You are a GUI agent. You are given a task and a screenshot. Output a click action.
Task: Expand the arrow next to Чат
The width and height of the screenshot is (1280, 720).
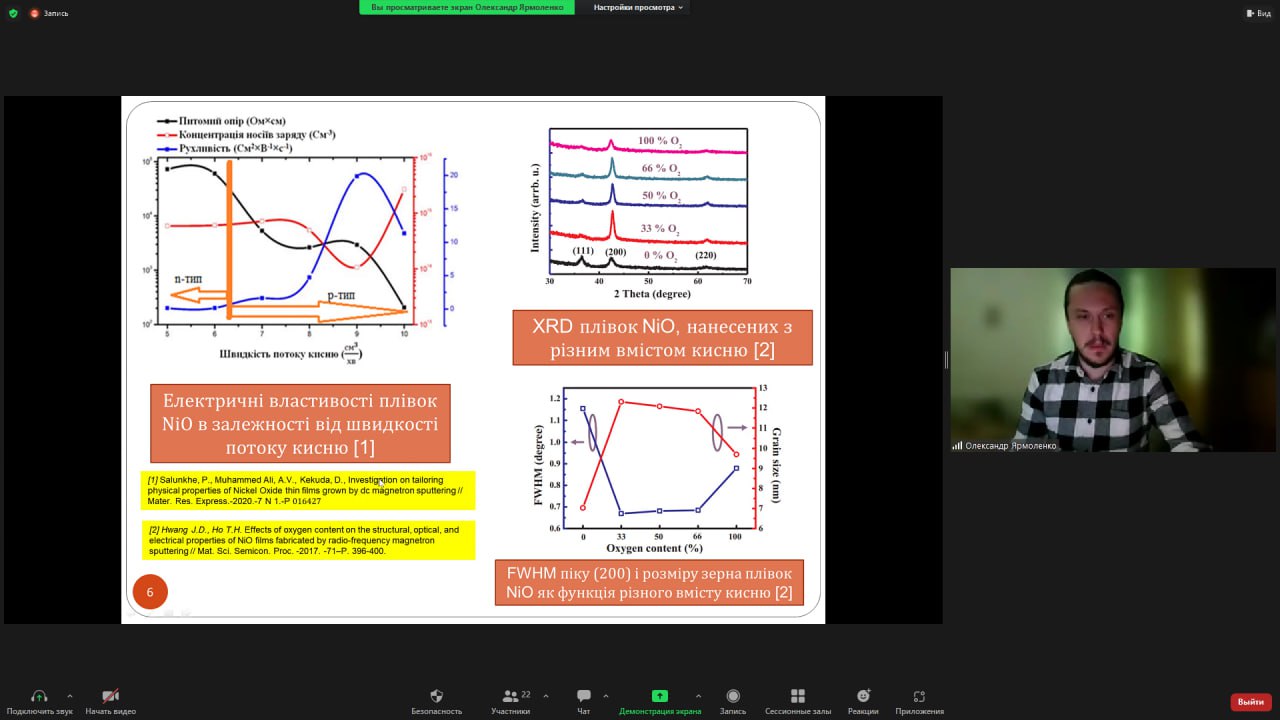606,696
